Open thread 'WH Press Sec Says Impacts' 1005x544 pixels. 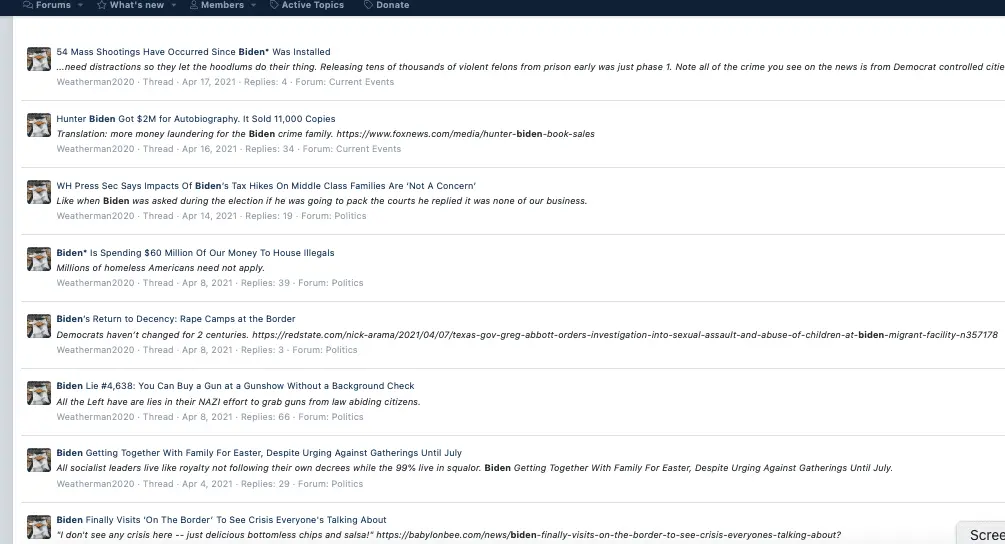[x=266, y=186]
